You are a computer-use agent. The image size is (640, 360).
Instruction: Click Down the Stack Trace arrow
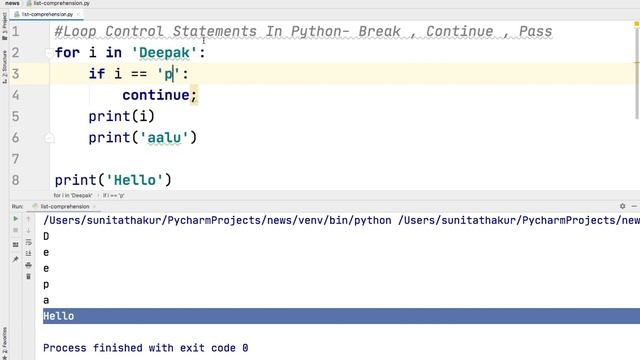coord(28,231)
